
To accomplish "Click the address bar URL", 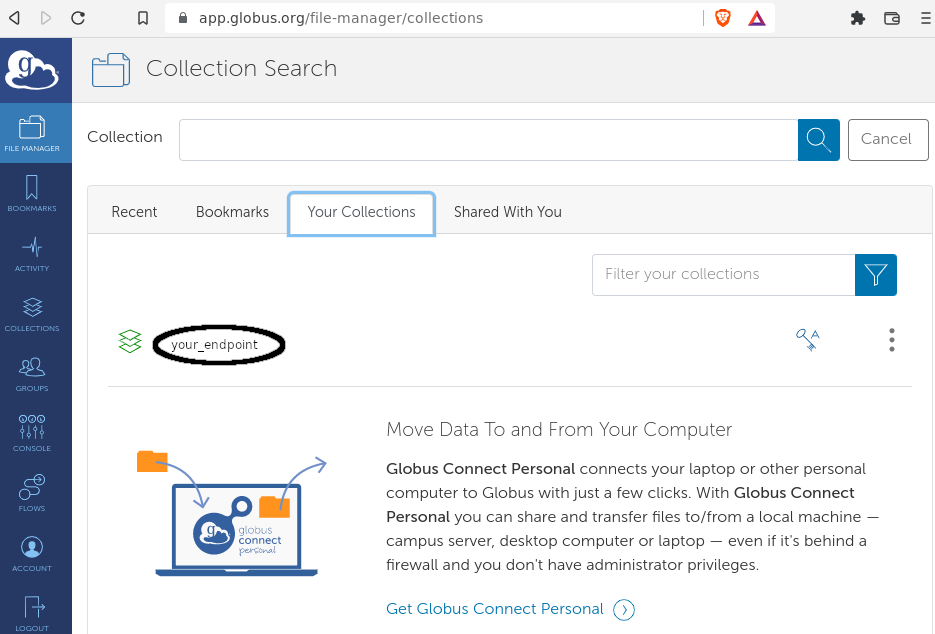I will 340,18.
